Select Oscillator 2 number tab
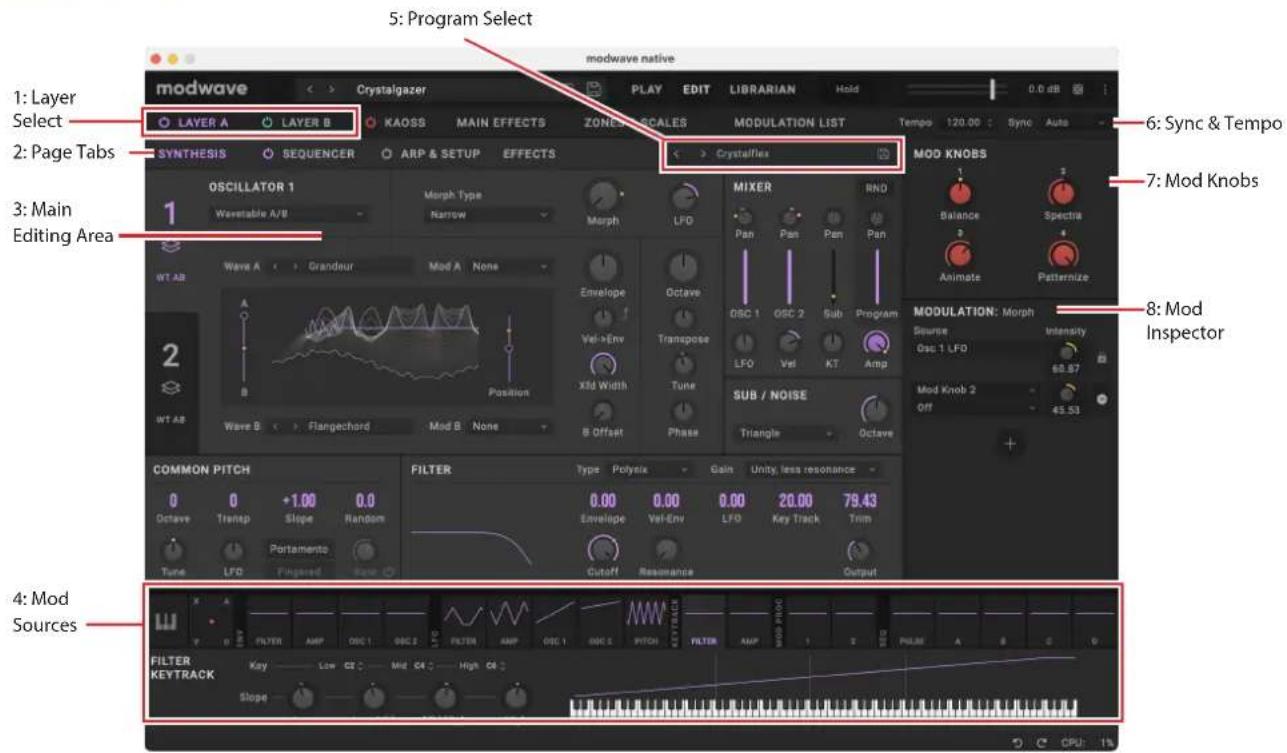Screen dimensions: 1287x753 point(170,355)
